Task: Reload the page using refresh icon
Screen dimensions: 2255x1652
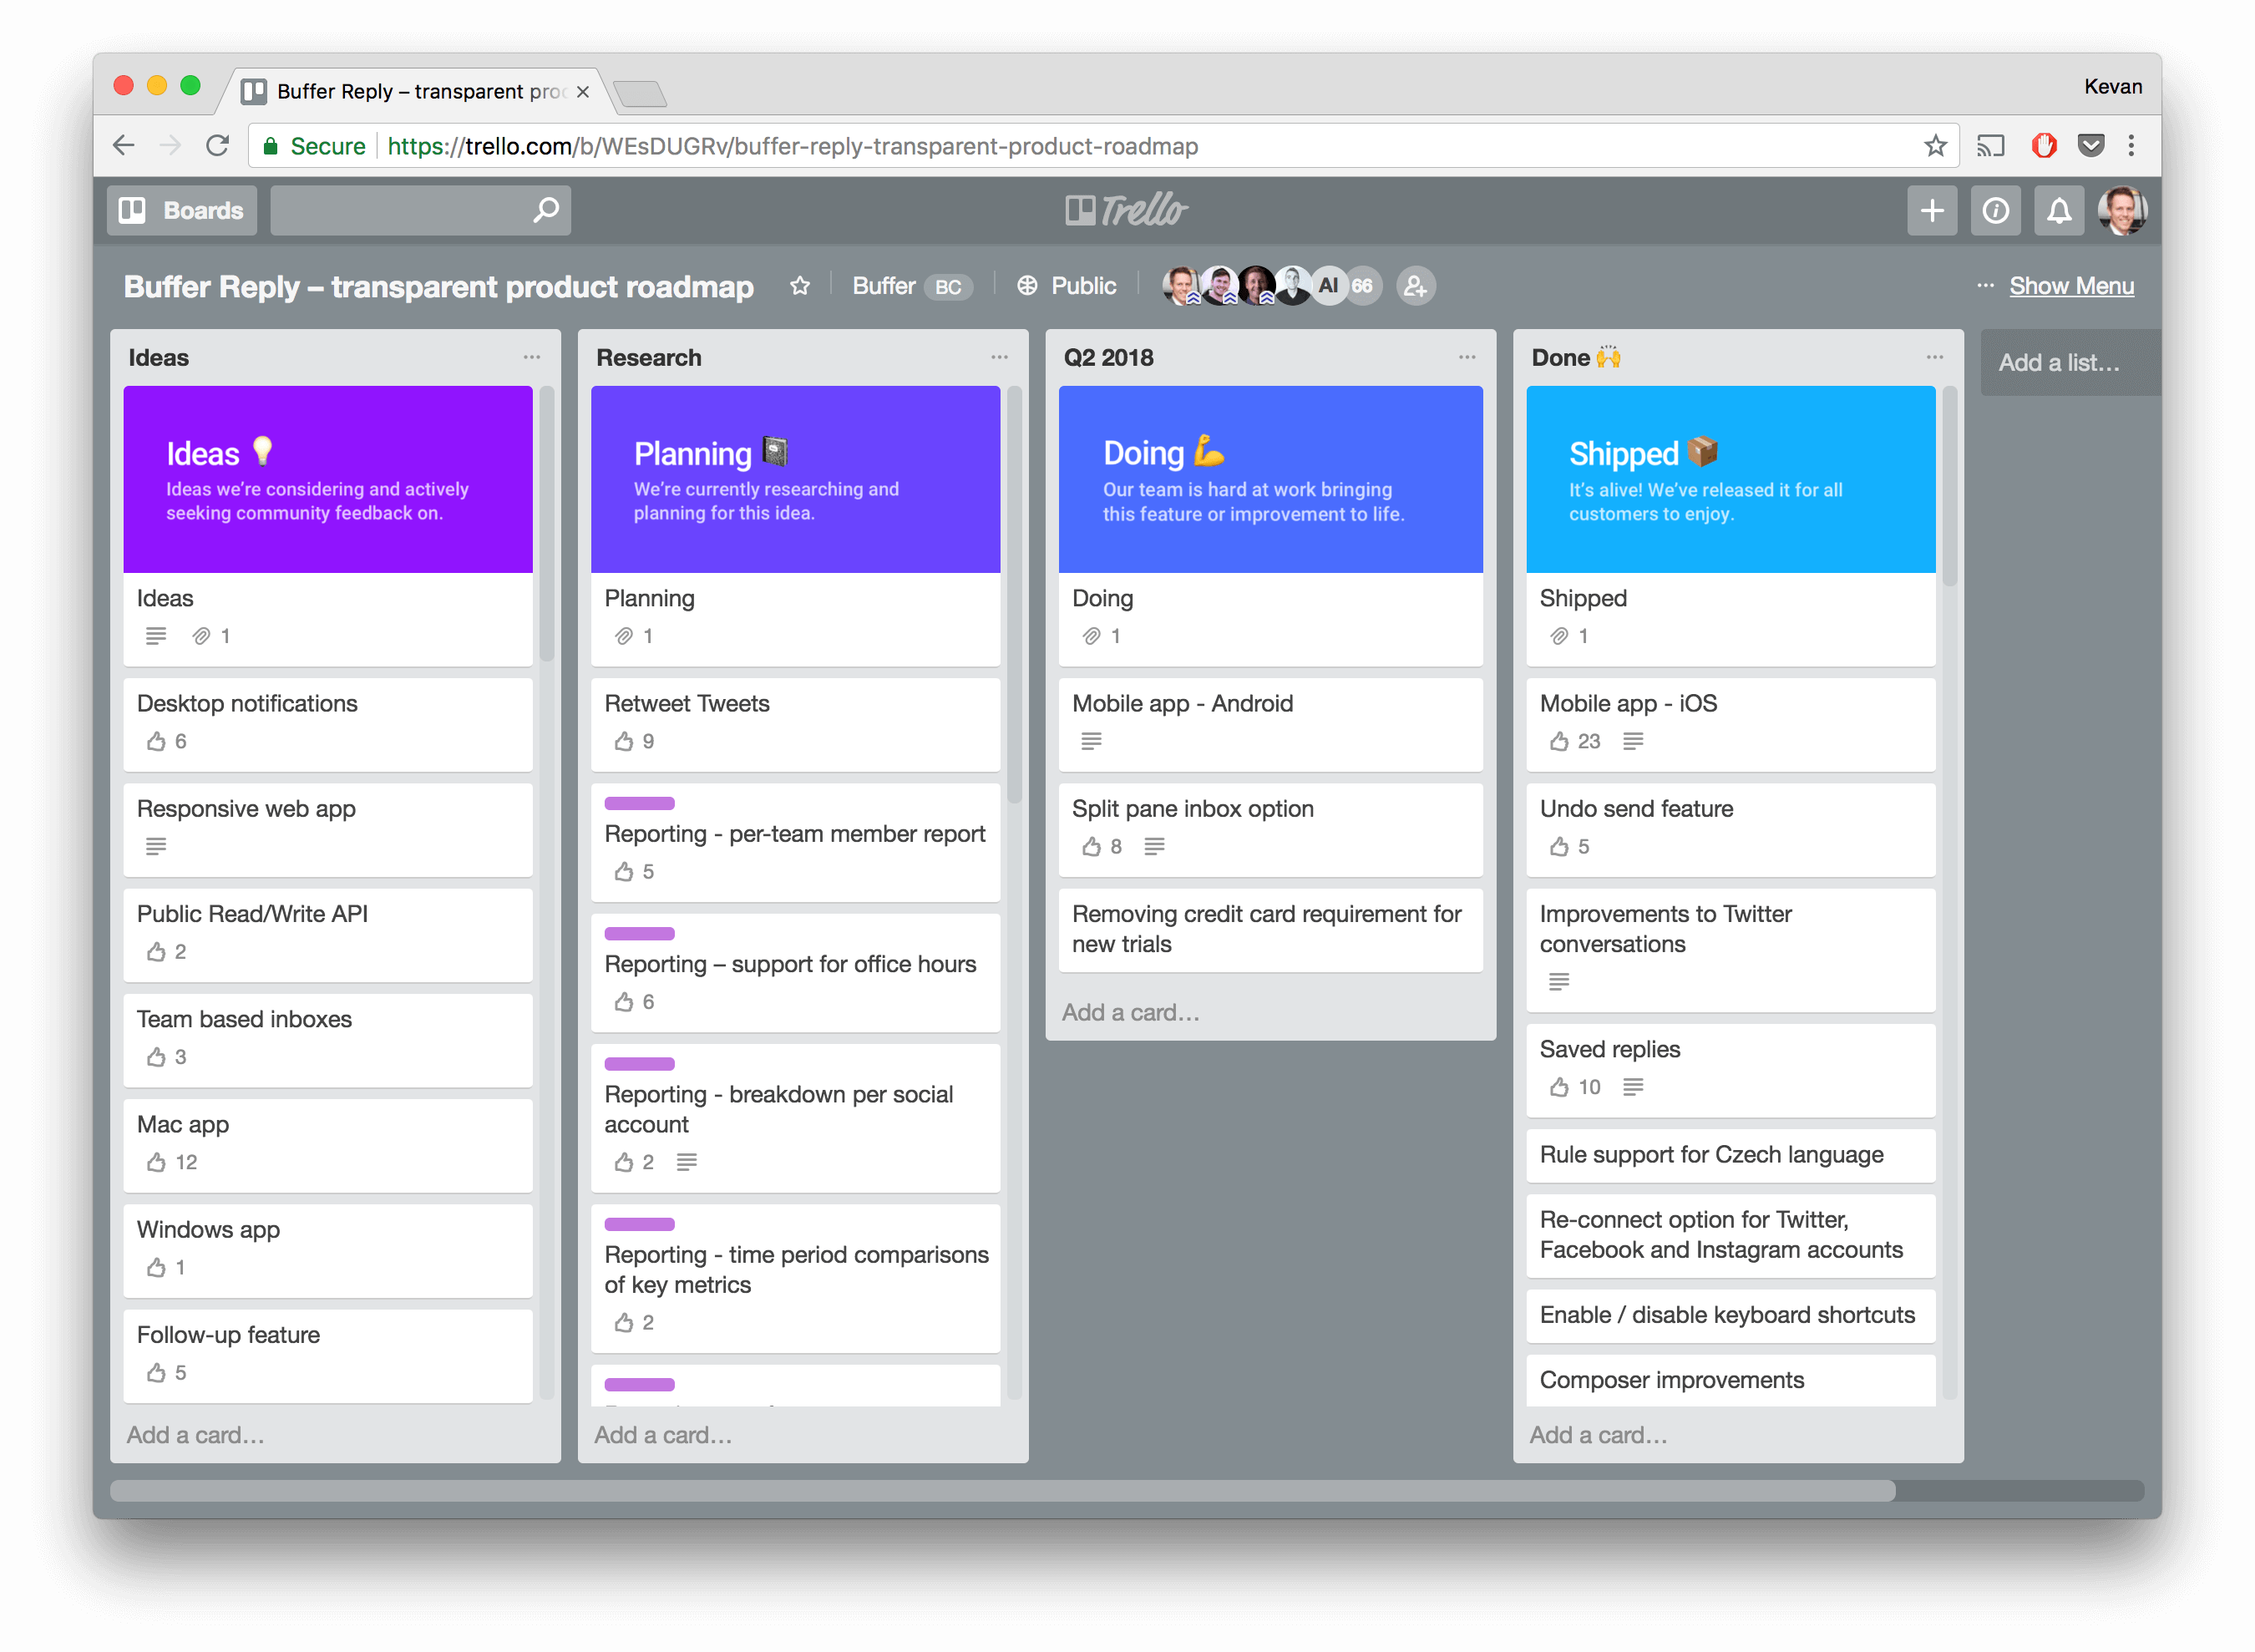Action: 218,146
